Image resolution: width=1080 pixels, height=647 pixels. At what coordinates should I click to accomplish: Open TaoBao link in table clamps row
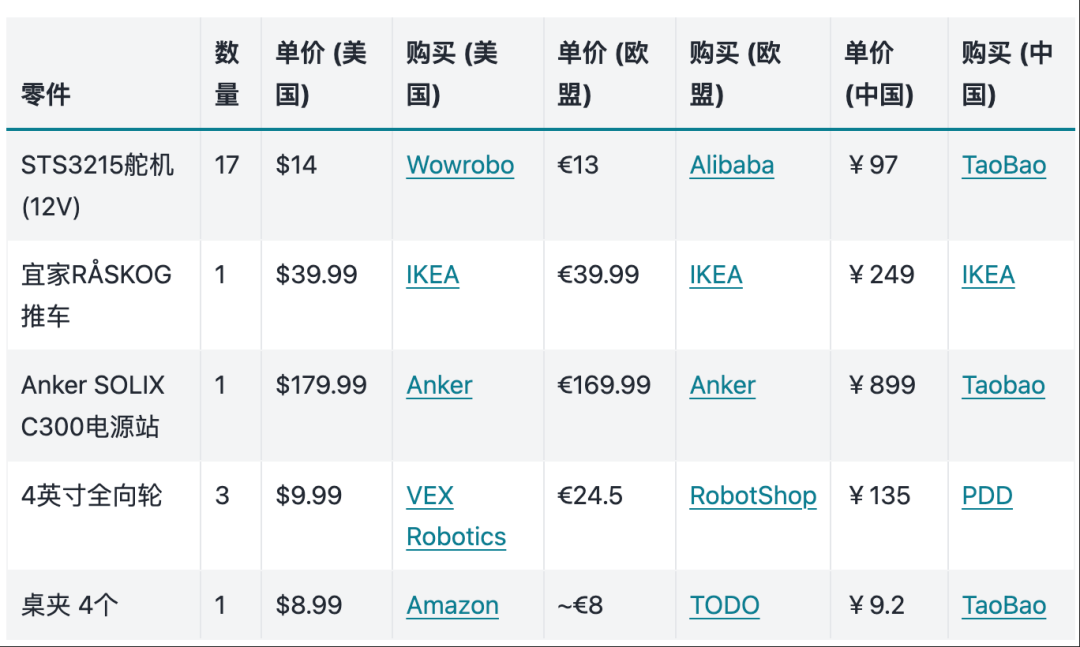click(x=1004, y=606)
